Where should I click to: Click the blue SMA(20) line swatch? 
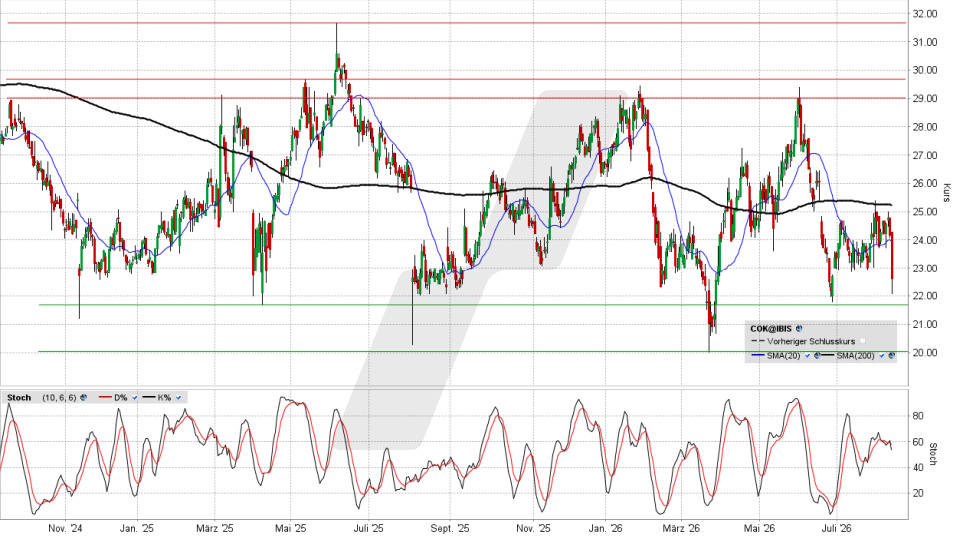[758, 355]
